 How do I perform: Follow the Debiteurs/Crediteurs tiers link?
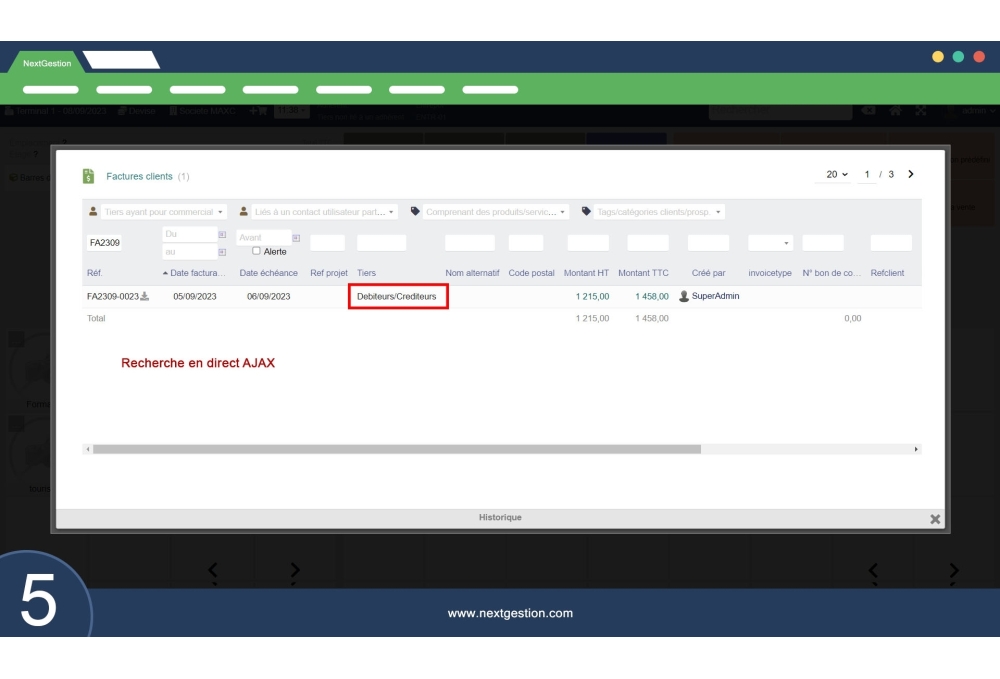coord(397,296)
